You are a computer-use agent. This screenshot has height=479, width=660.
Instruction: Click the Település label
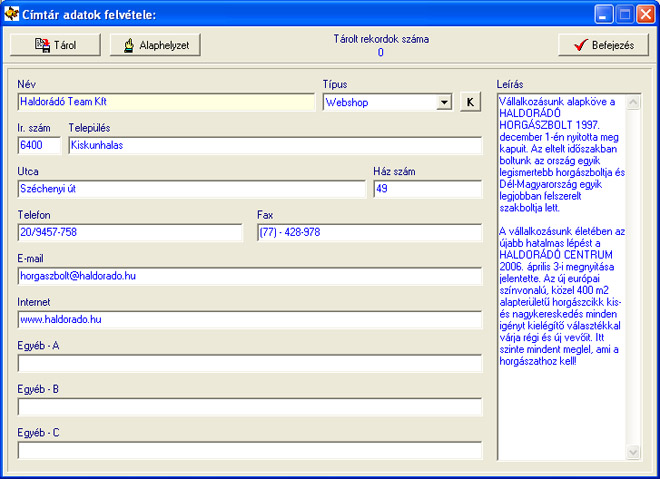point(89,128)
